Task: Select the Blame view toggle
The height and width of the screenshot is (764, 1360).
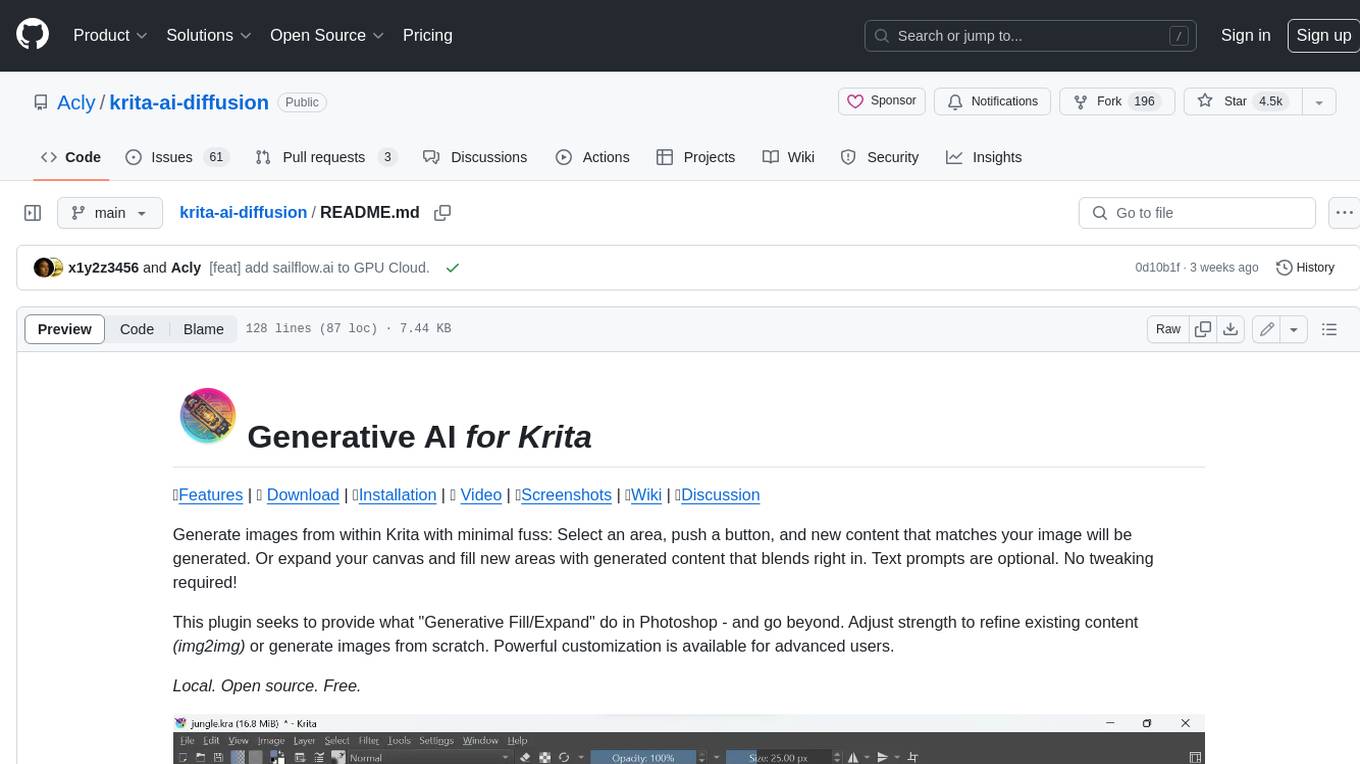Action: pos(203,329)
